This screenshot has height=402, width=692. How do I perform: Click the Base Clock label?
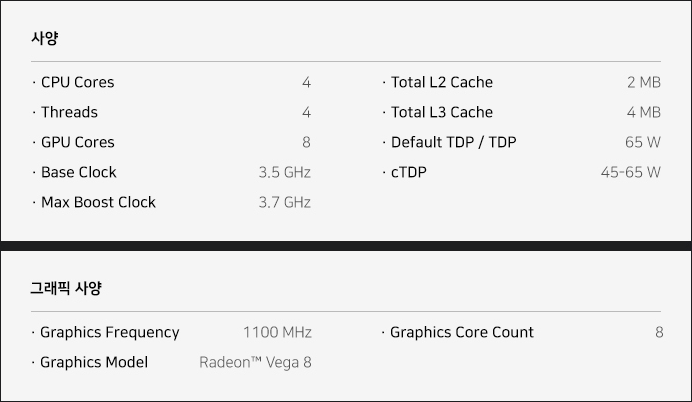(x=78, y=172)
